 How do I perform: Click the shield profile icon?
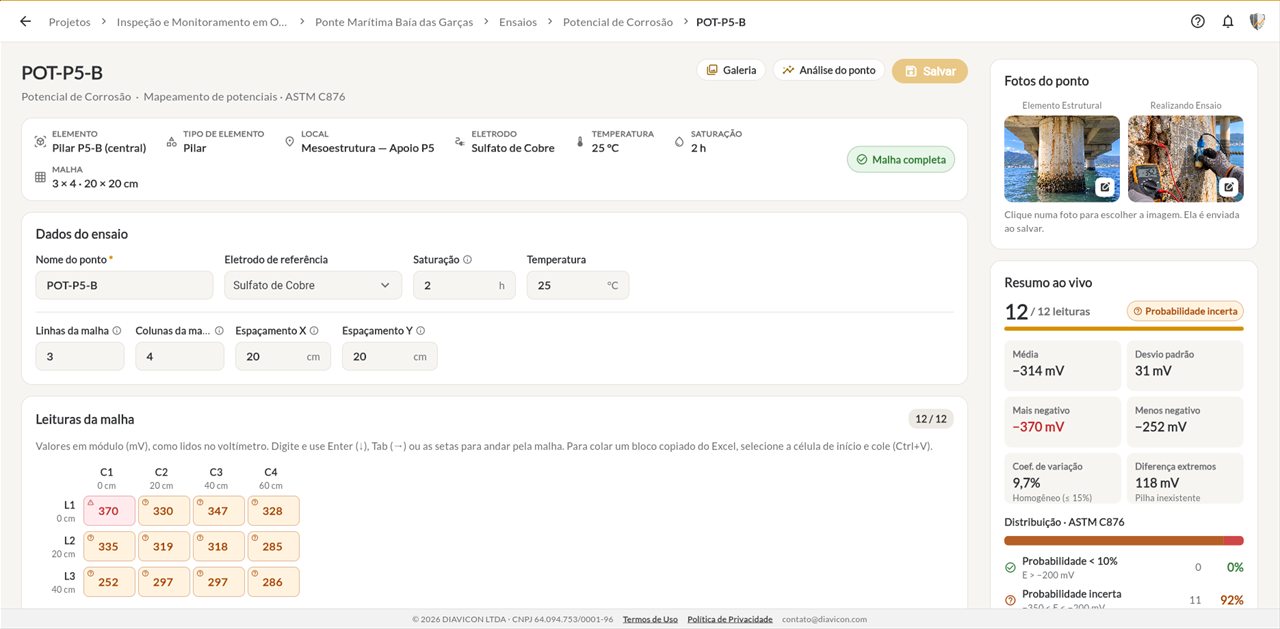[1257, 21]
